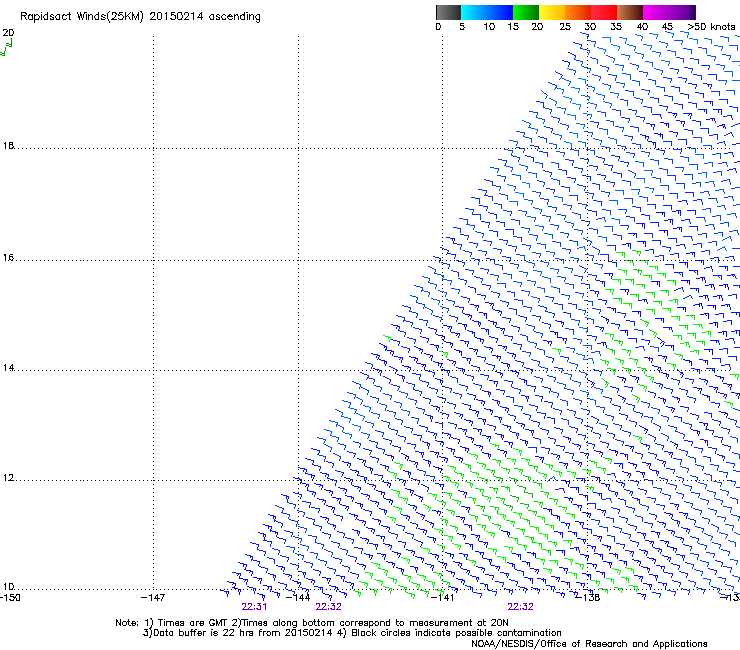The height and width of the screenshot is (650, 740).
Task: Click the purple time label '22:31'
Action: (254, 607)
